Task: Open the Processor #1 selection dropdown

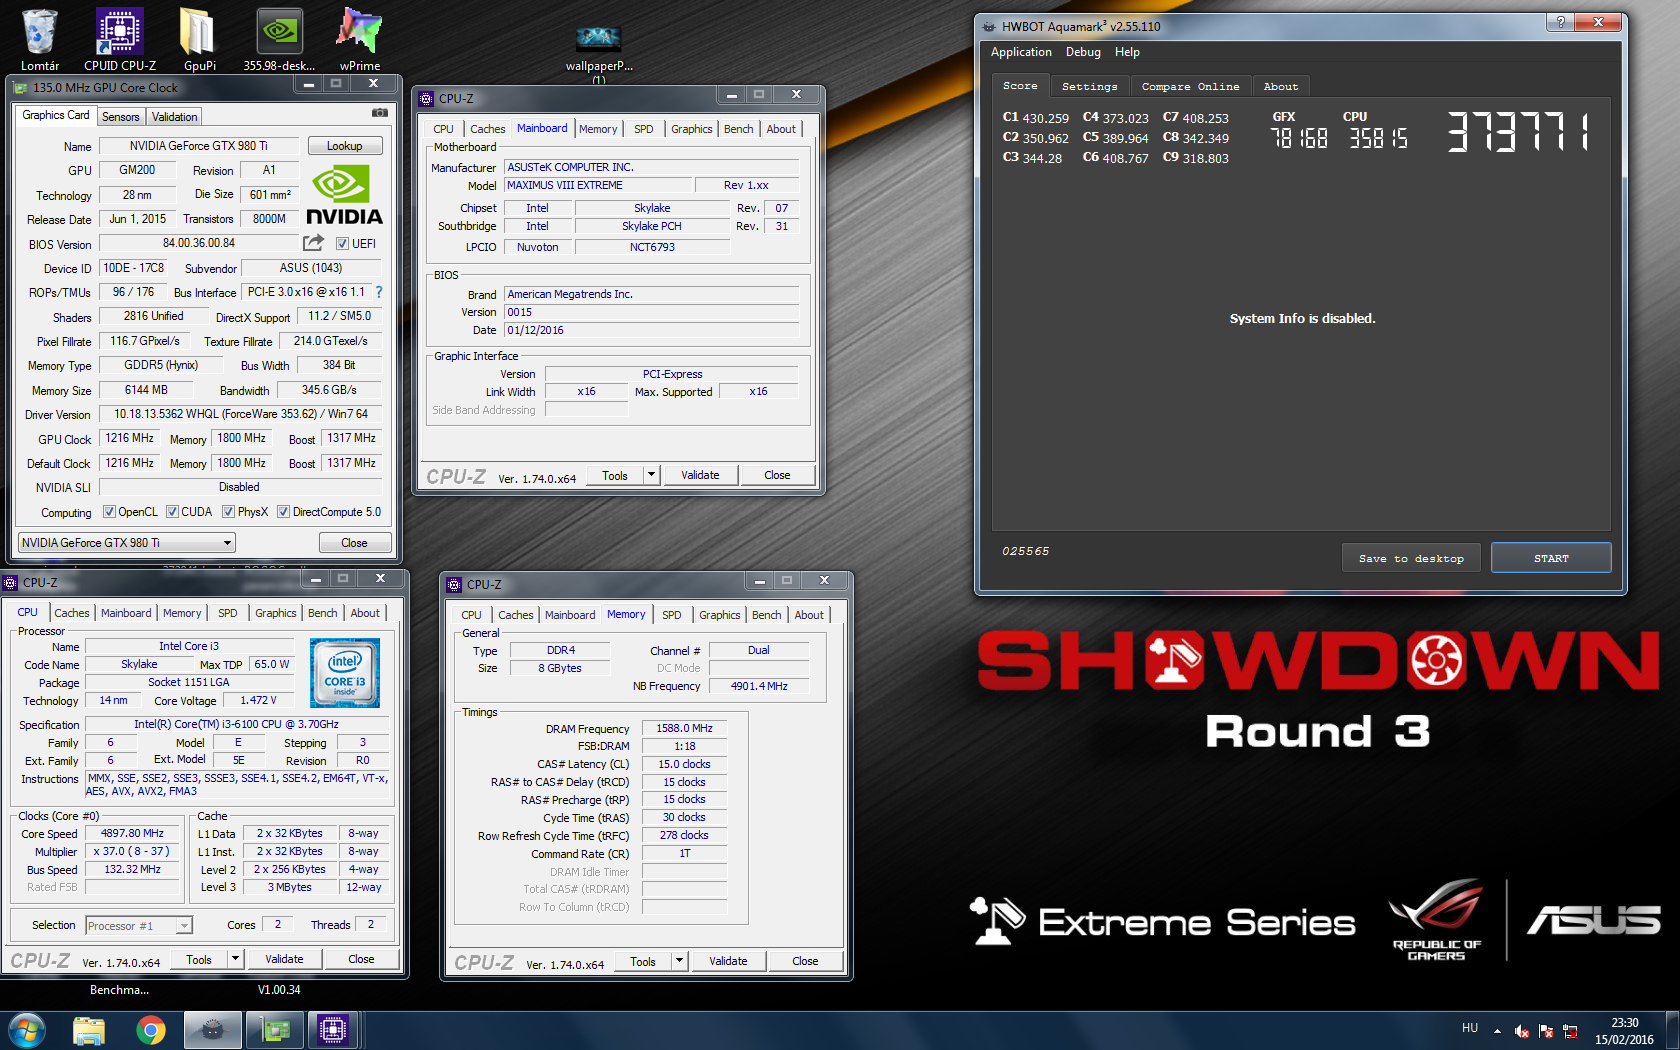Action: click(139, 926)
